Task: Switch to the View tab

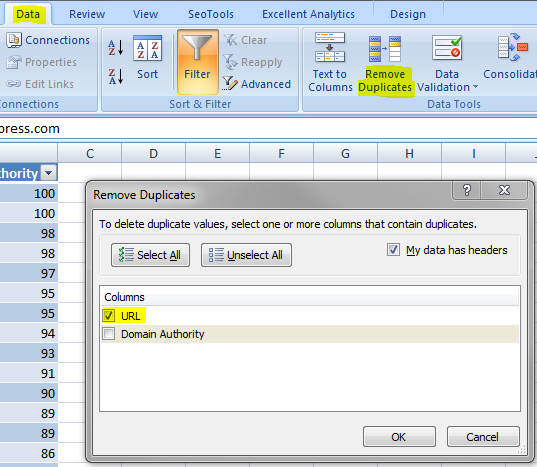Action: 145,14
